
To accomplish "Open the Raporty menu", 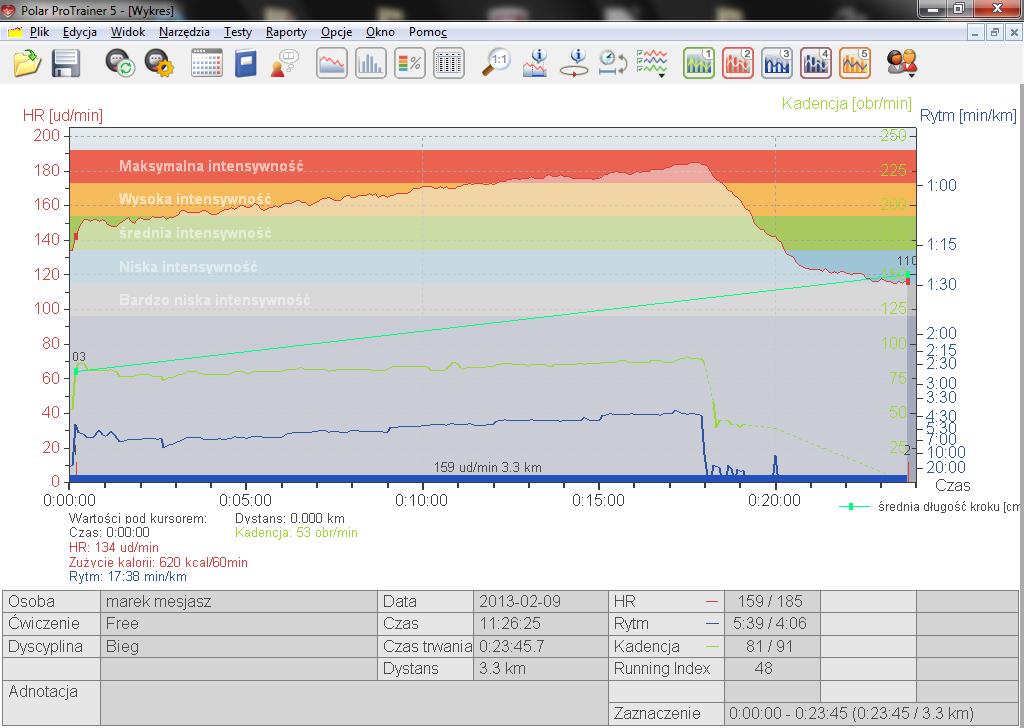I will [x=286, y=31].
